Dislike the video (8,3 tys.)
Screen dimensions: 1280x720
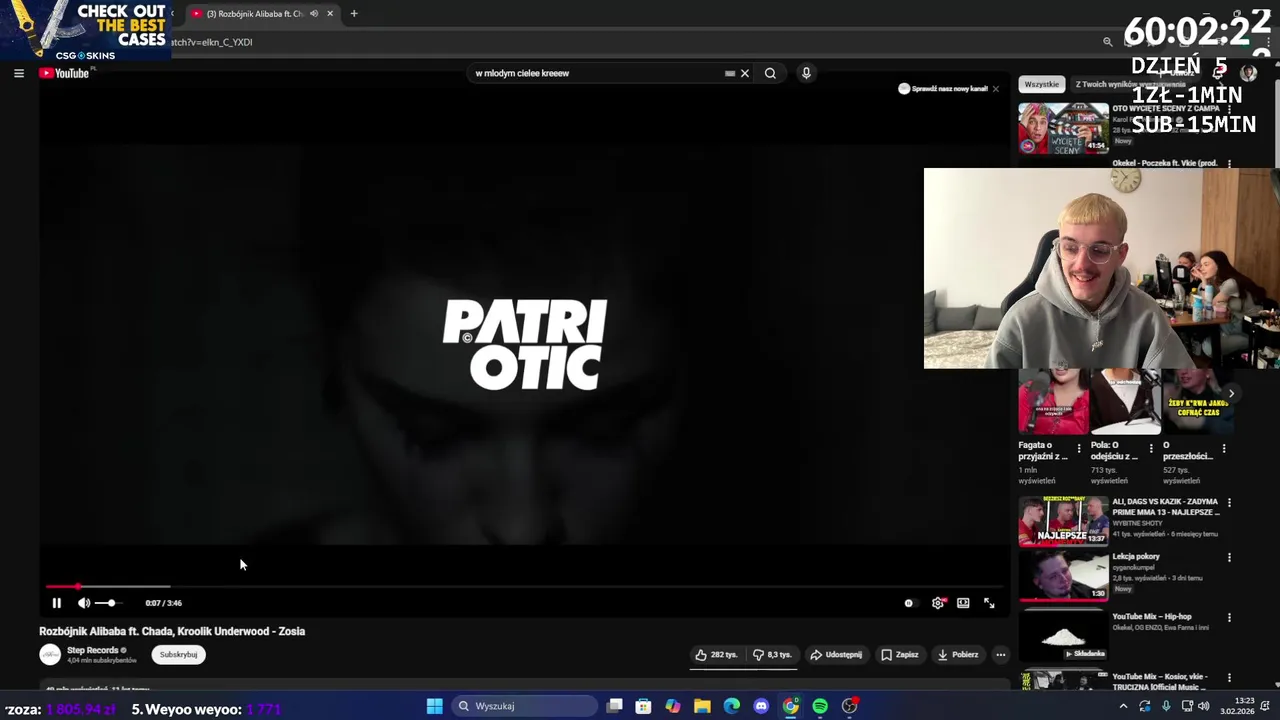[x=772, y=655]
